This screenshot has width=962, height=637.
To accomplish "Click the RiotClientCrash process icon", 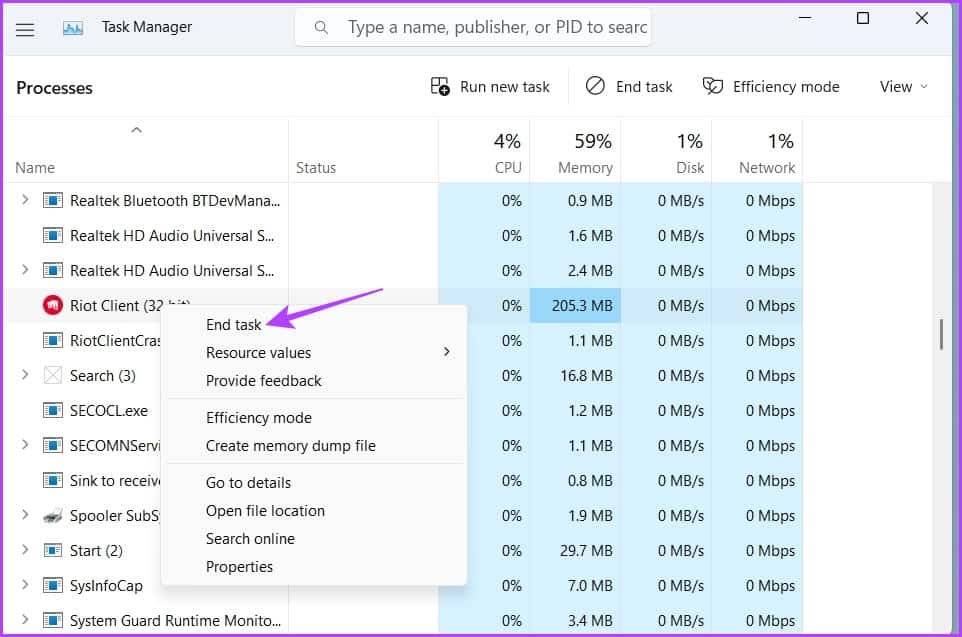I will tap(53, 340).
